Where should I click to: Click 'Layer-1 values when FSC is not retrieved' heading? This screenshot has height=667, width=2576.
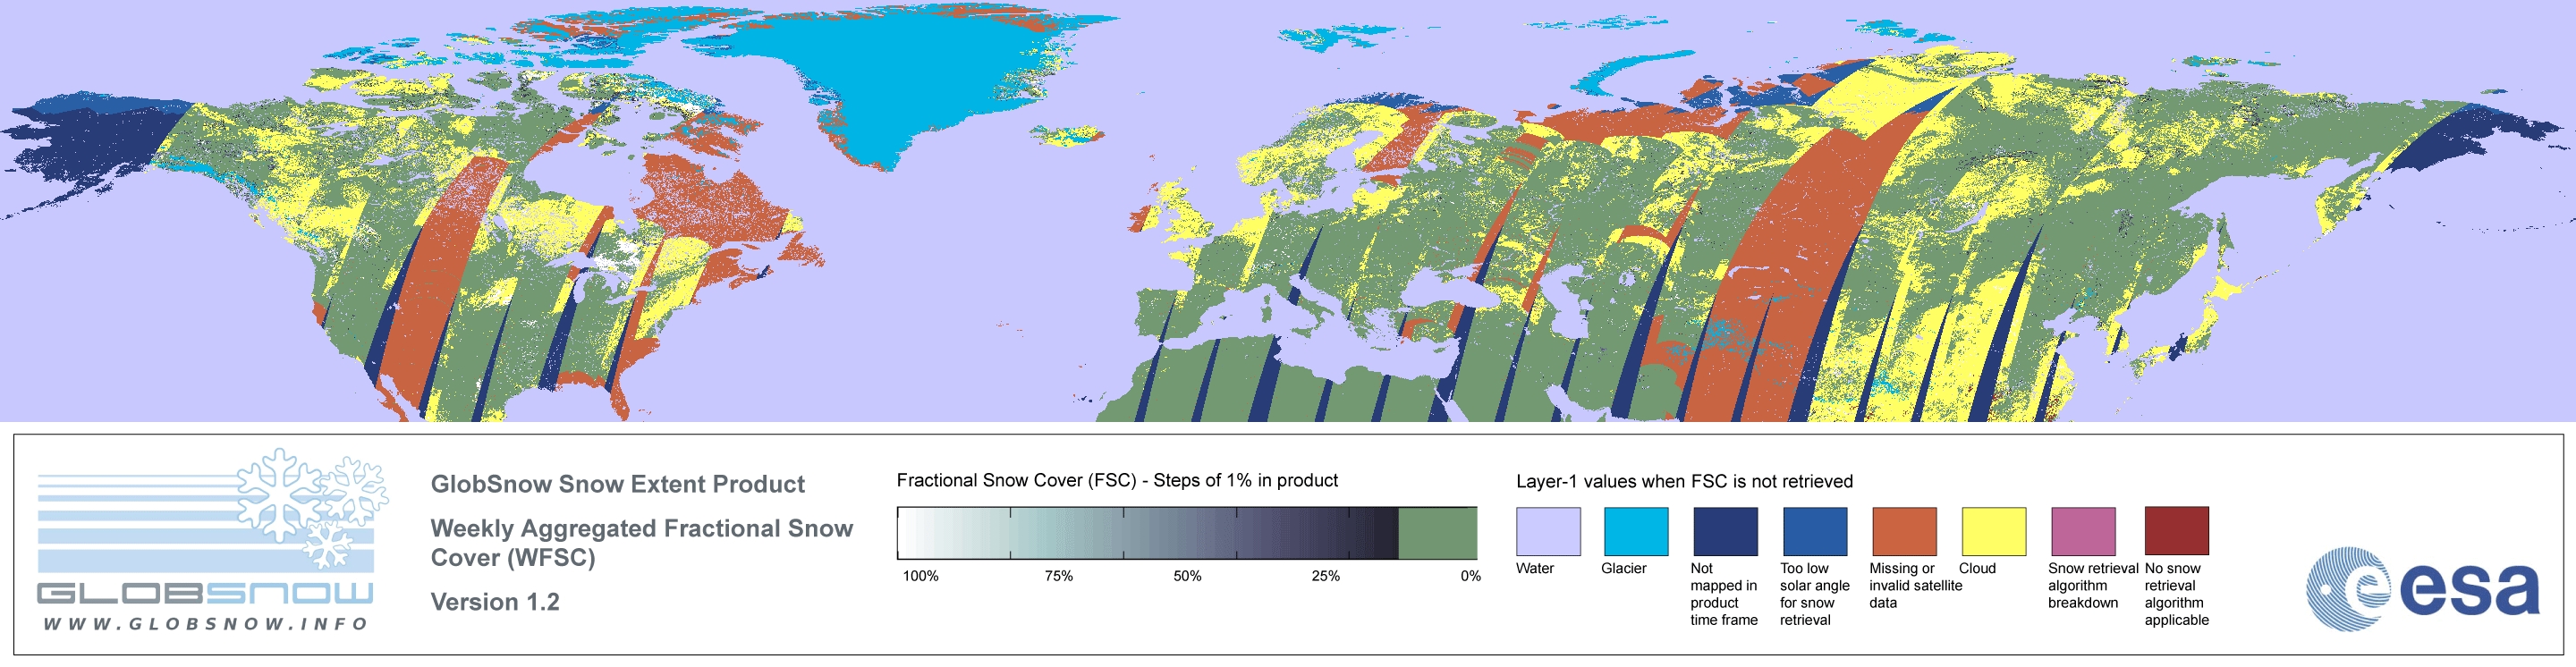[1684, 481]
